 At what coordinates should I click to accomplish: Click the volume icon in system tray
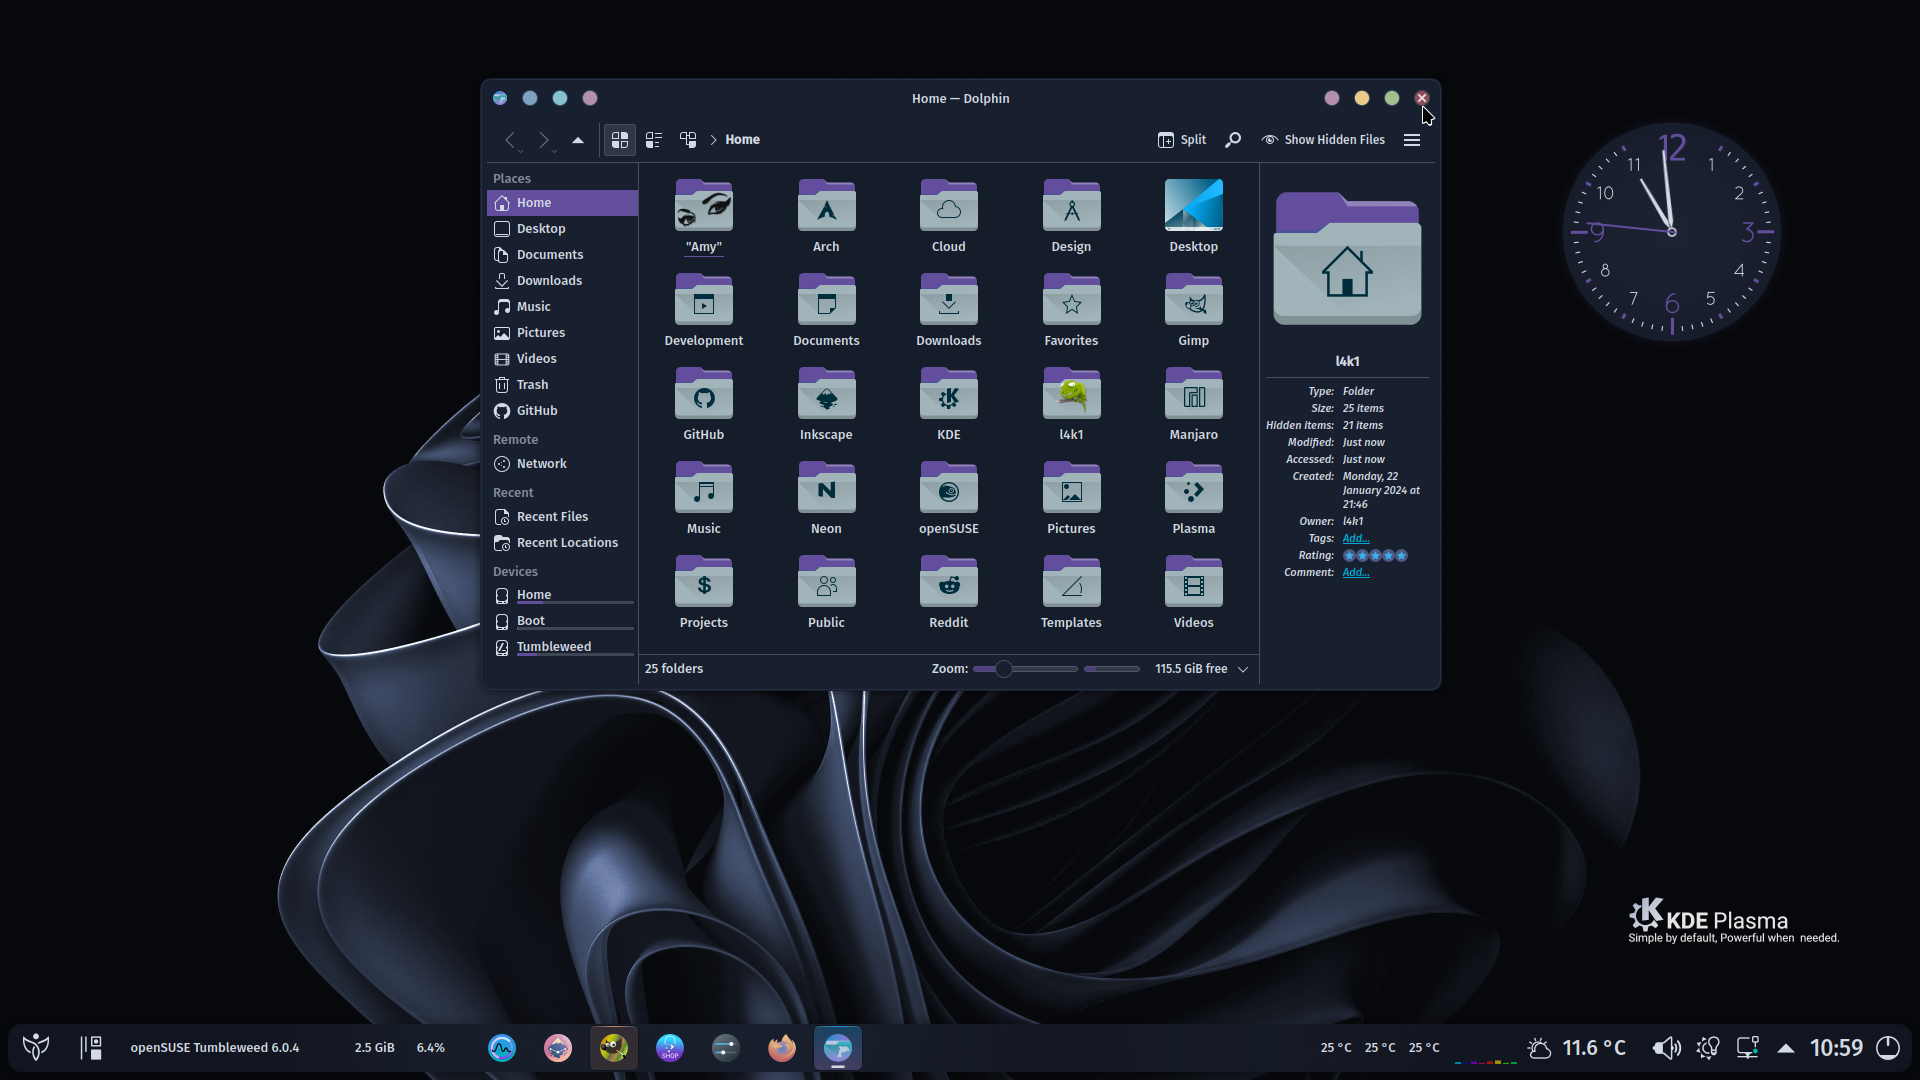[x=1666, y=1048]
